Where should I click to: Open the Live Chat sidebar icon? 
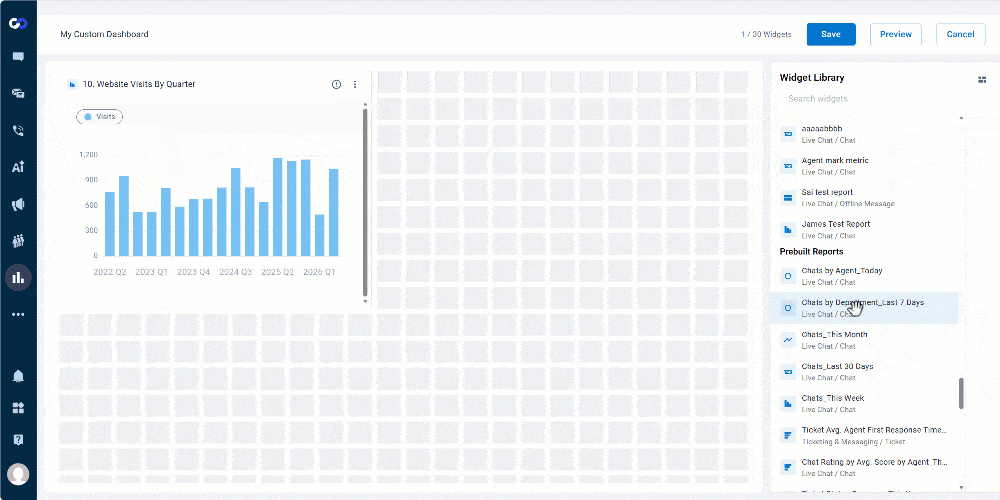(x=18, y=57)
